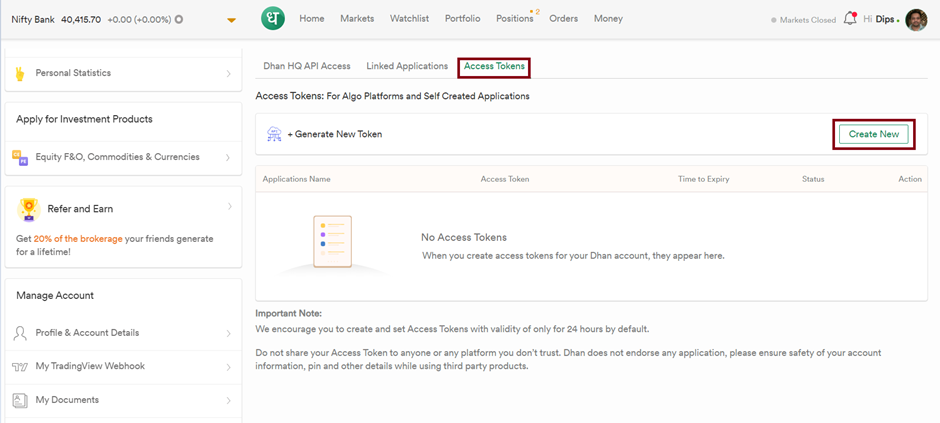Click the Refer and Earn trophy icon
Screen dimensions: 940x423
[28, 209]
